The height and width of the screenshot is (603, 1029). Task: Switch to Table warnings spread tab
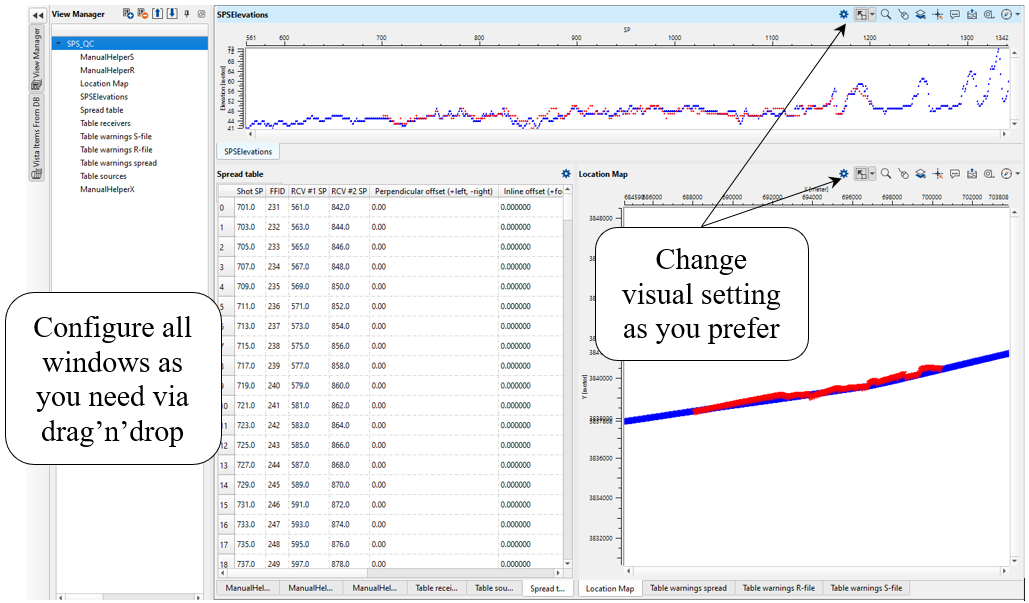[x=688, y=588]
